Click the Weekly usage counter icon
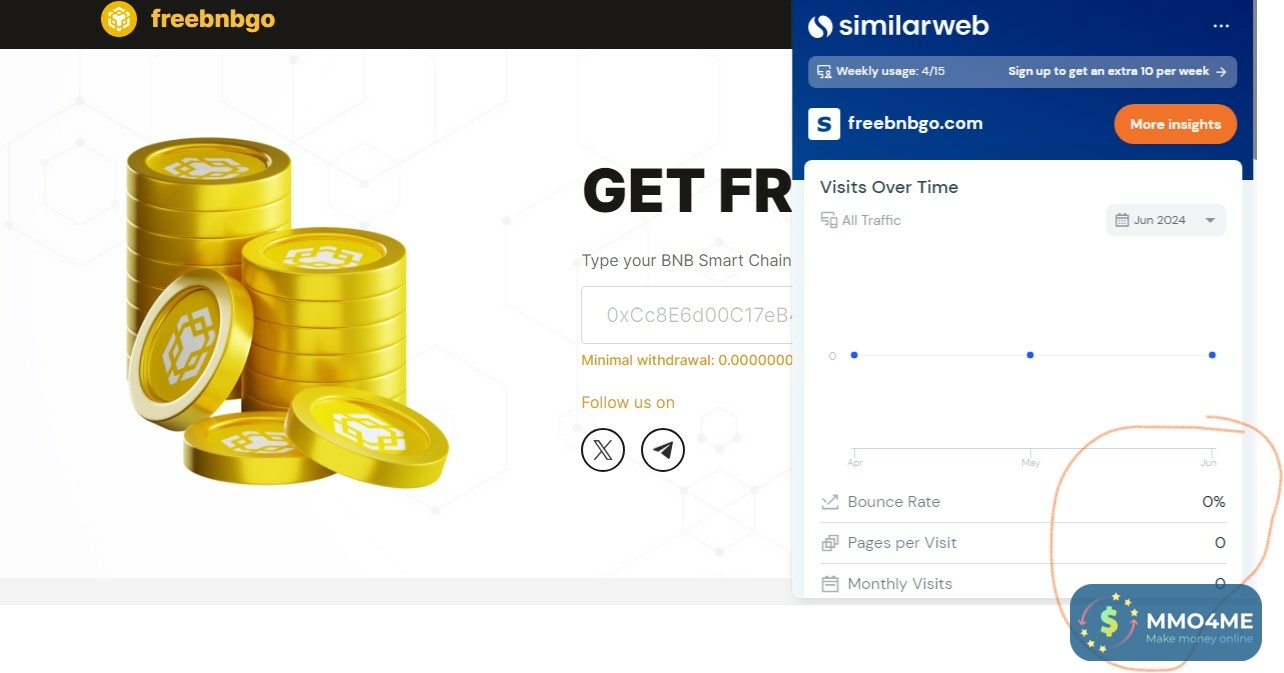This screenshot has height=673, width=1284. pos(824,72)
